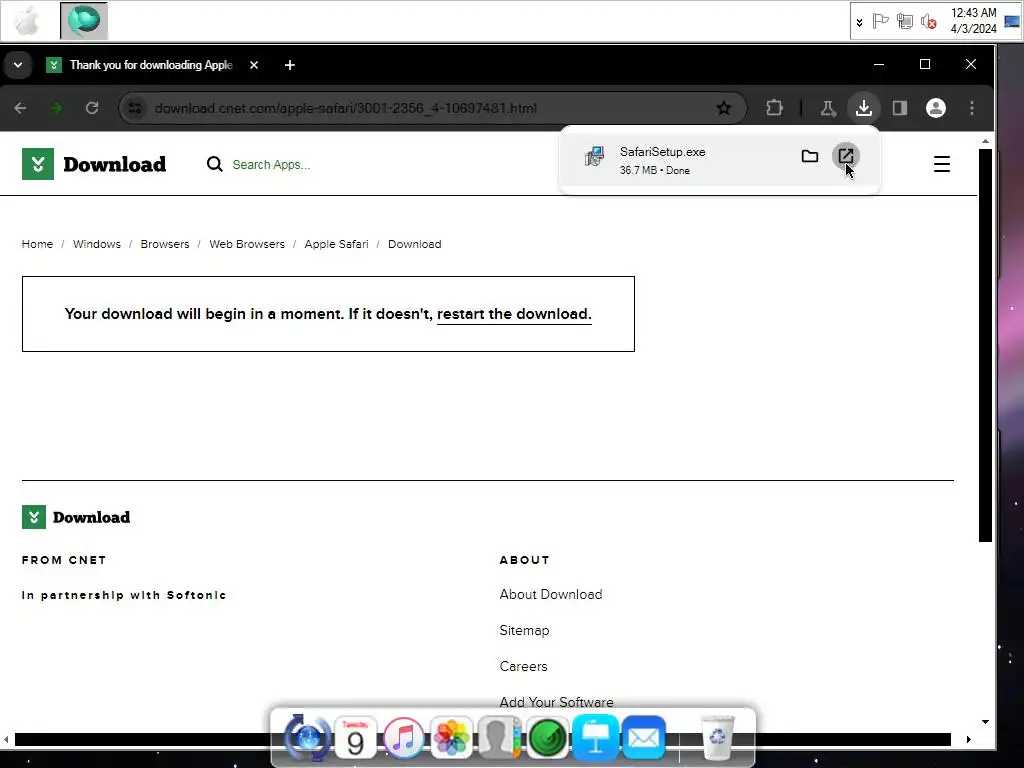Open the Calendar dock icon
Viewport: 1024px width, 768px height.
point(355,738)
